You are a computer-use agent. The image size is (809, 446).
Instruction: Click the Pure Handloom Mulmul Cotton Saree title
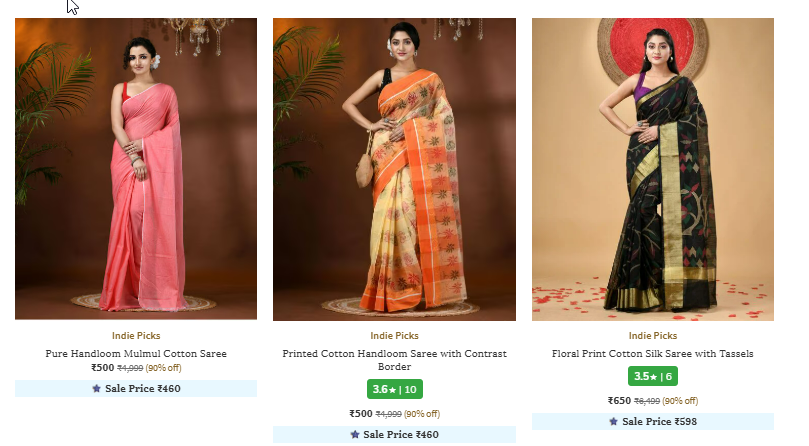[136, 354]
